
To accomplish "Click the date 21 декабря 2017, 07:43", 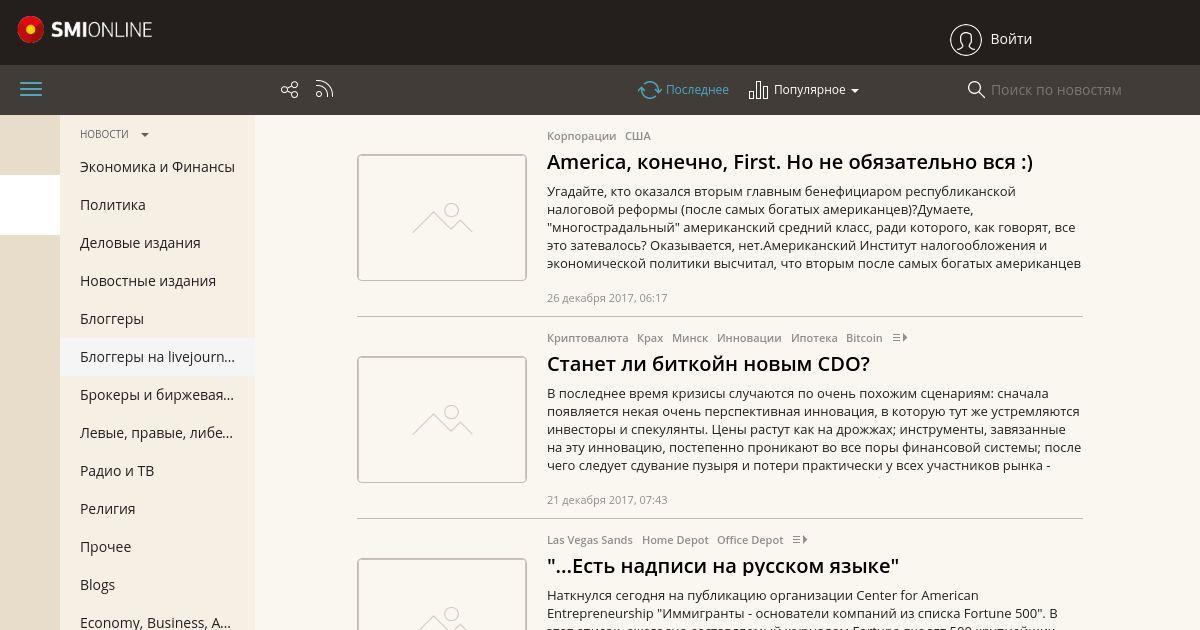I will (x=607, y=500).
